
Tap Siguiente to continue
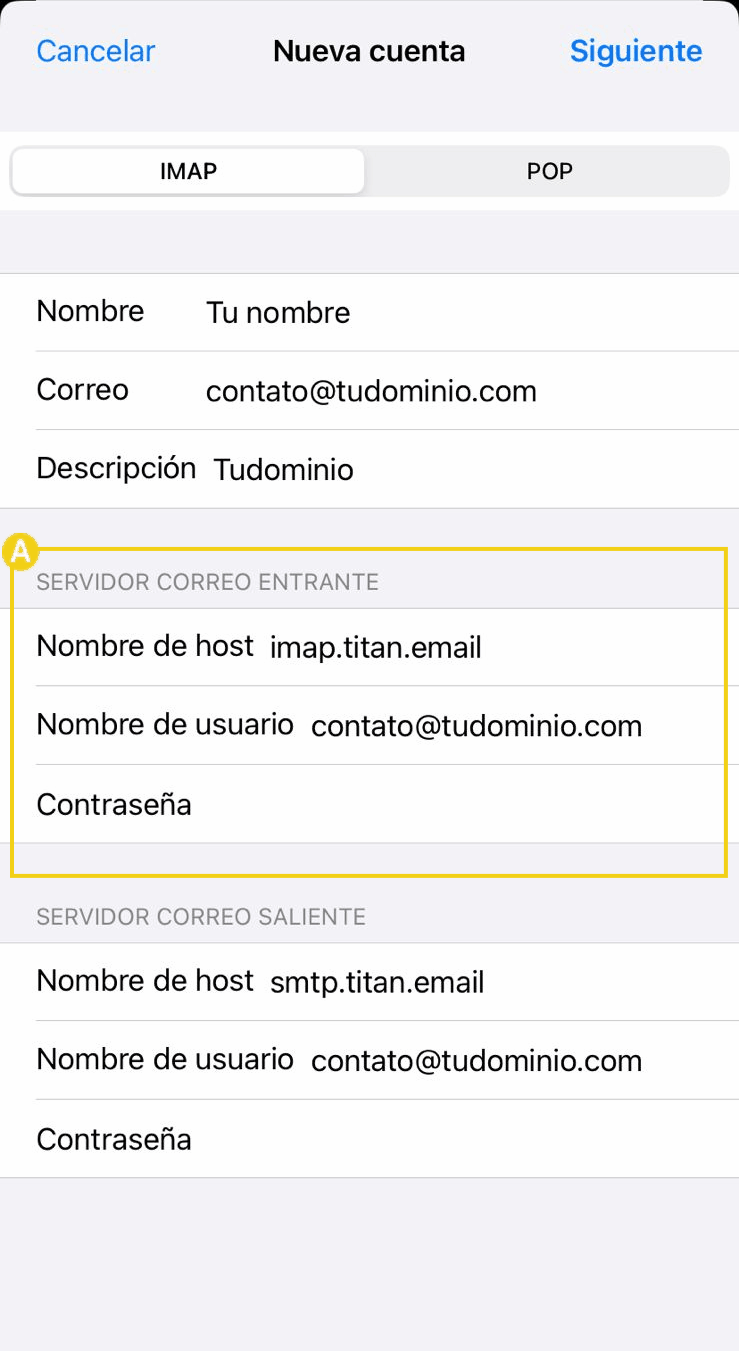(x=635, y=51)
